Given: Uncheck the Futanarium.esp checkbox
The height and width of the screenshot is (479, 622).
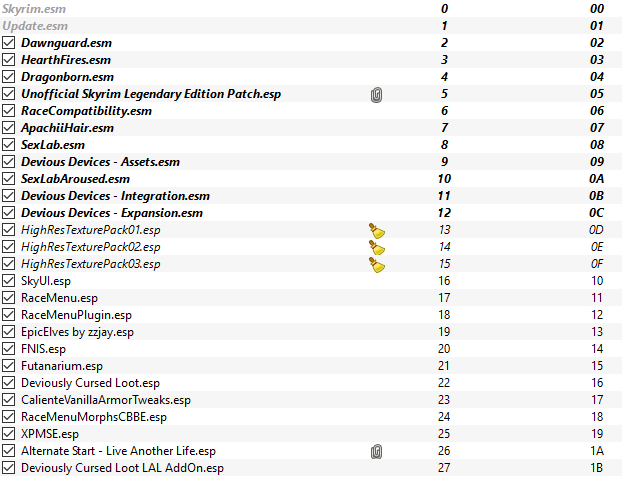Looking at the screenshot, I should [x=8, y=366].
